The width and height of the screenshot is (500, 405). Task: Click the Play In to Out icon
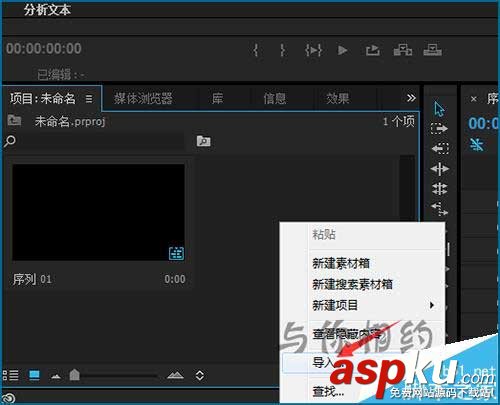click(x=313, y=50)
